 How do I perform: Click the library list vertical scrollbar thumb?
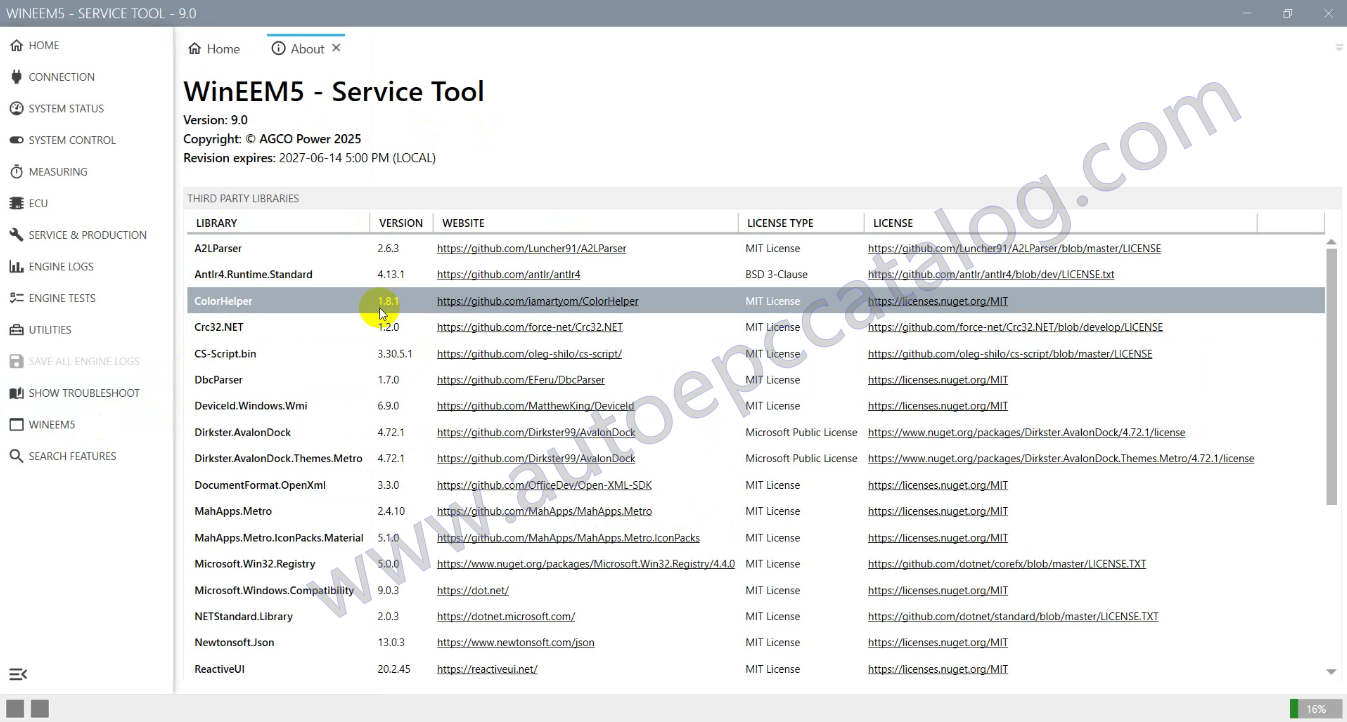click(1331, 377)
